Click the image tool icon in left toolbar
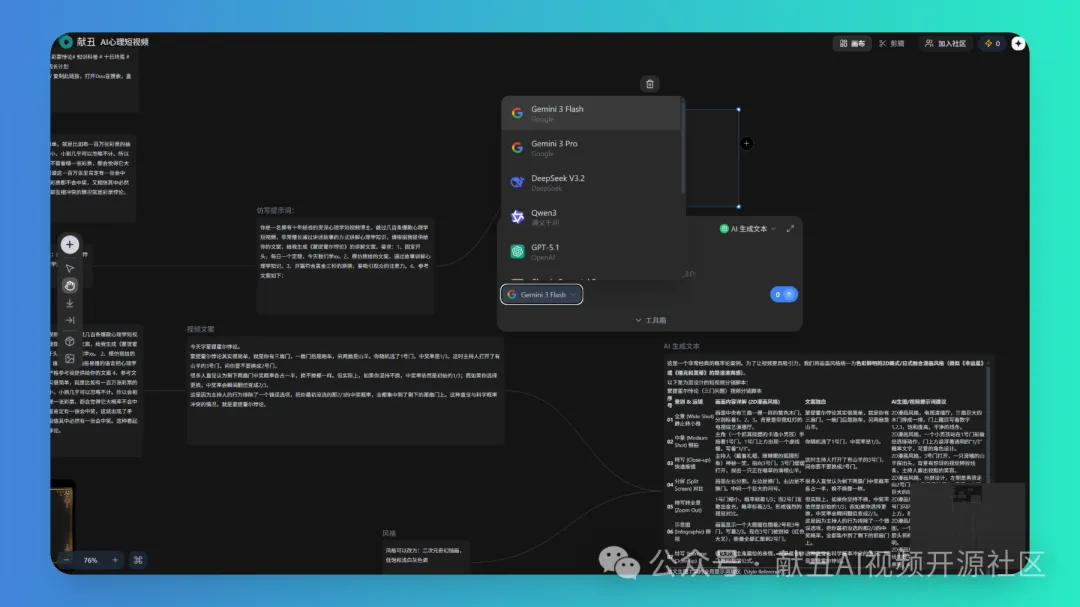This screenshot has height=607, width=1080. [x=70, y=359]
